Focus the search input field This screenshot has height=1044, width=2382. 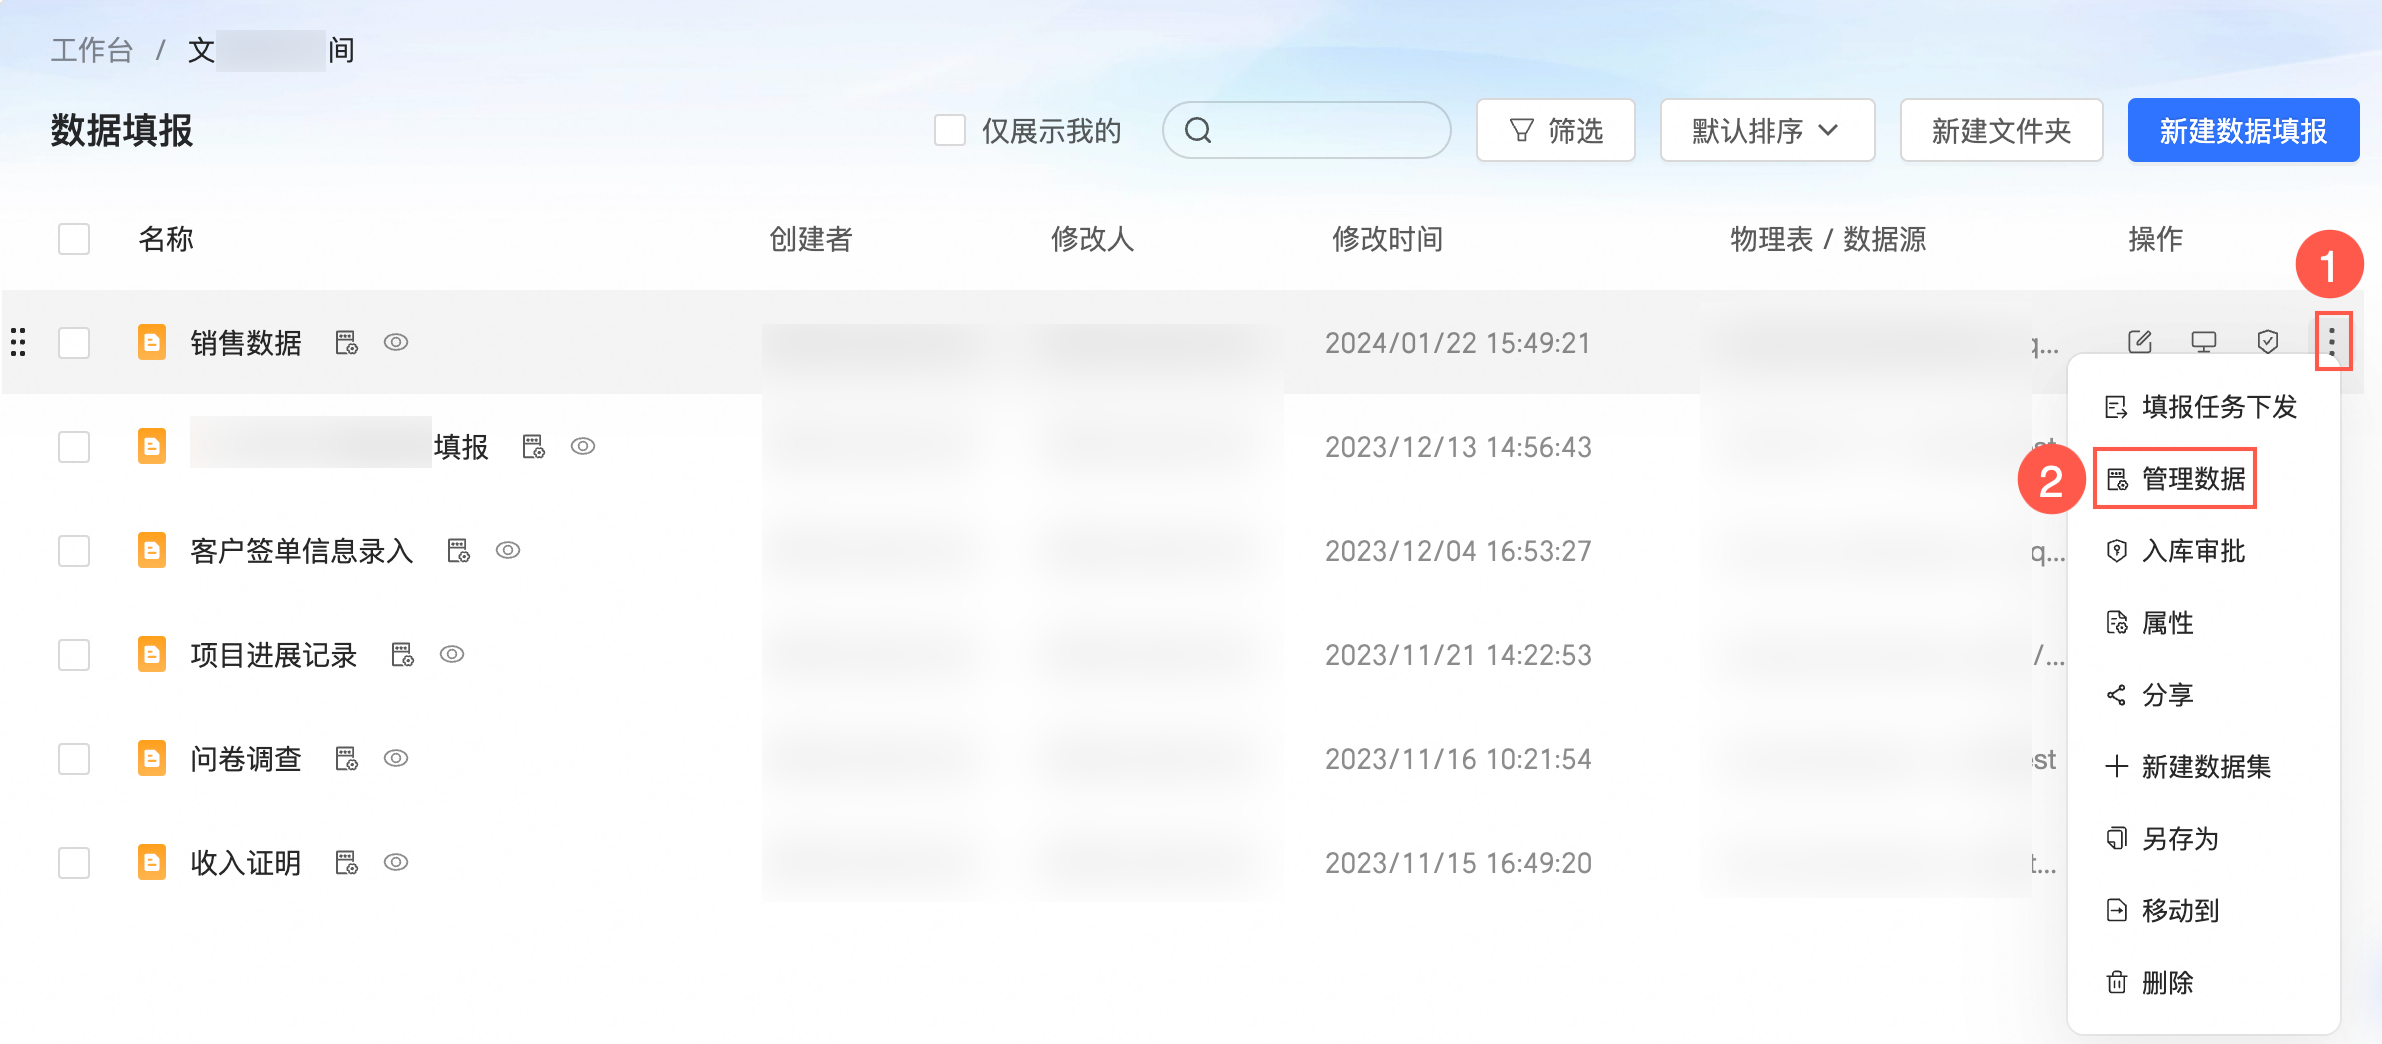click(1306, 130)
